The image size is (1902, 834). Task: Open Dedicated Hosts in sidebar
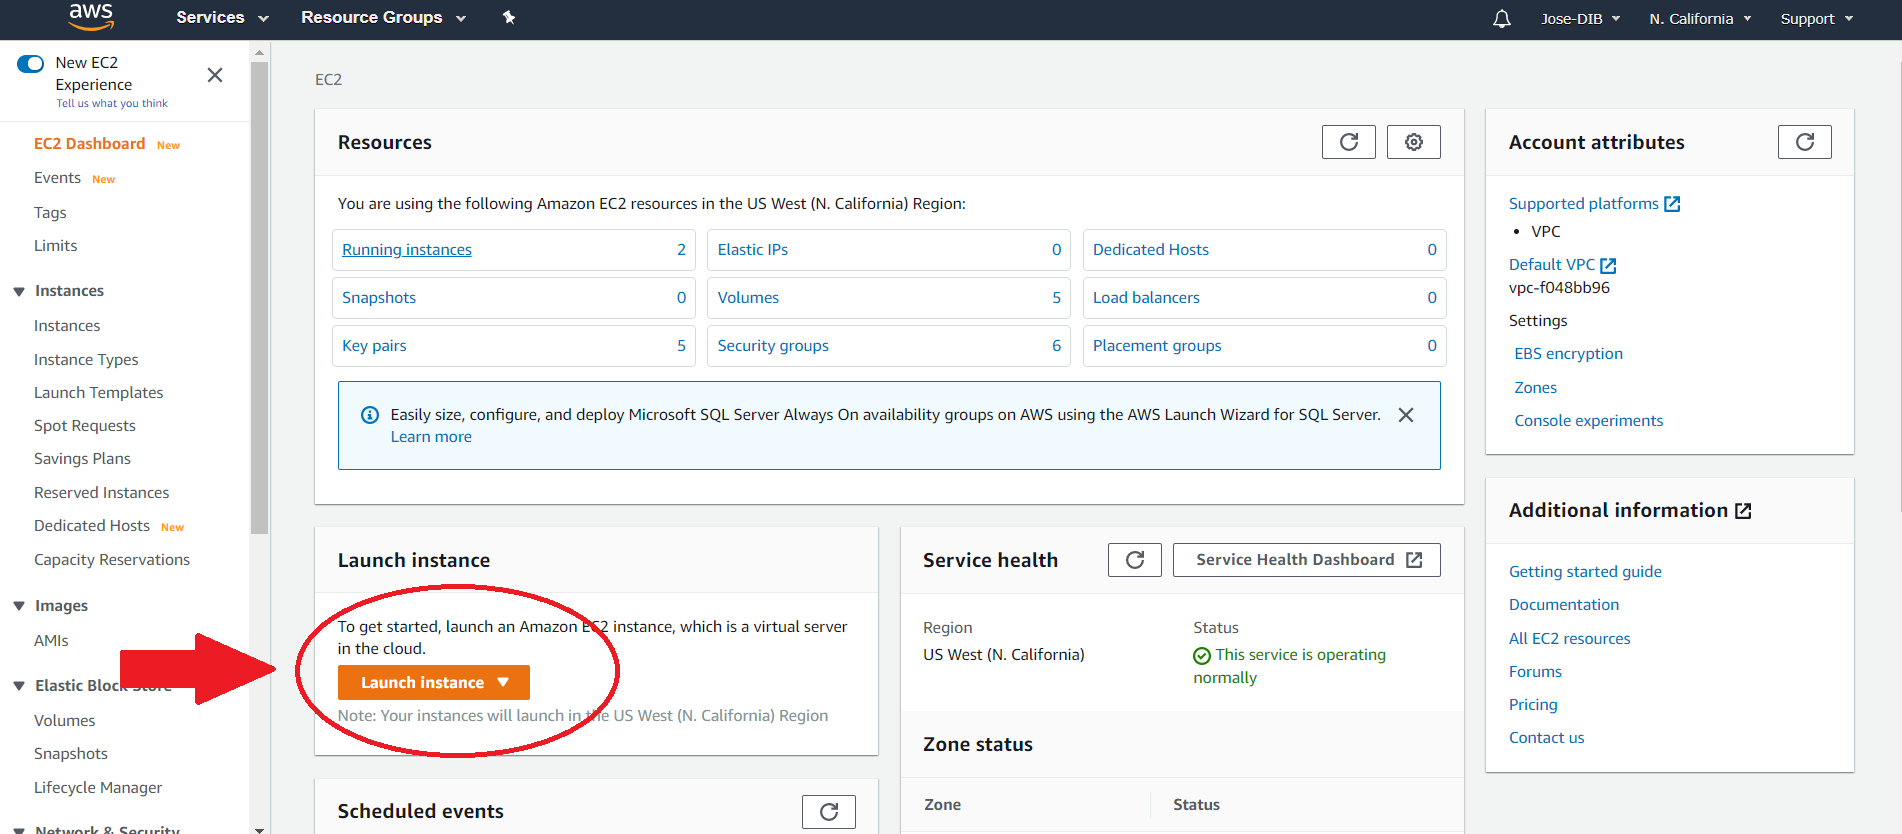click(x=92, y=526)
